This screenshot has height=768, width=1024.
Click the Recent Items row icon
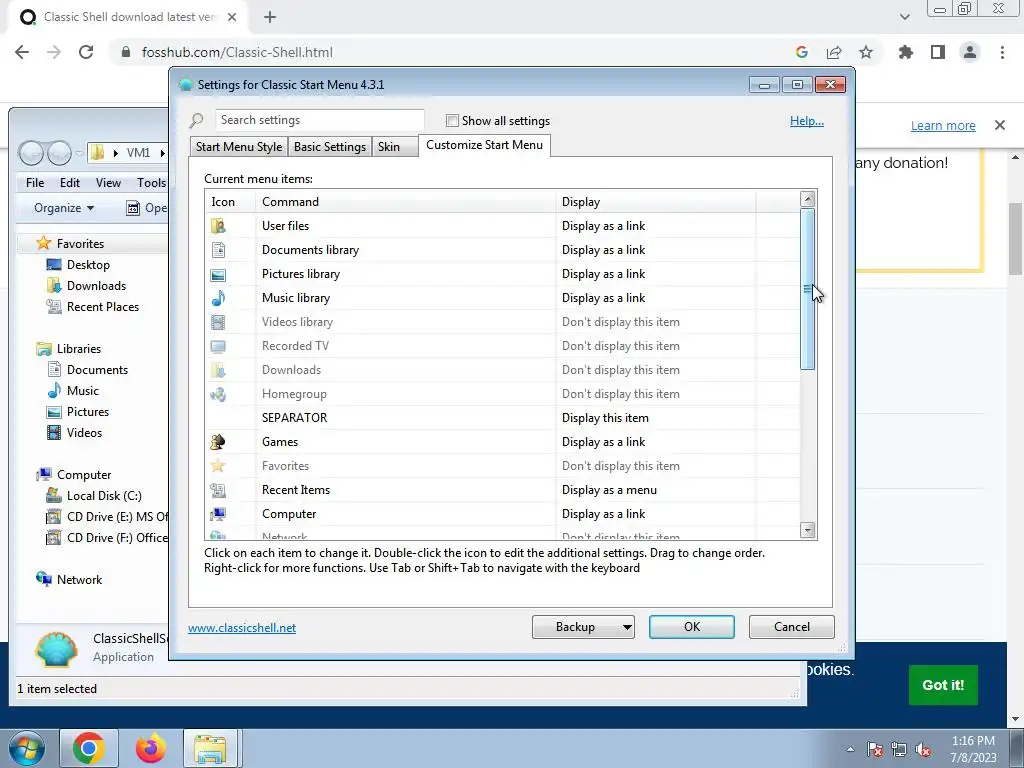[x=218, y=490]
